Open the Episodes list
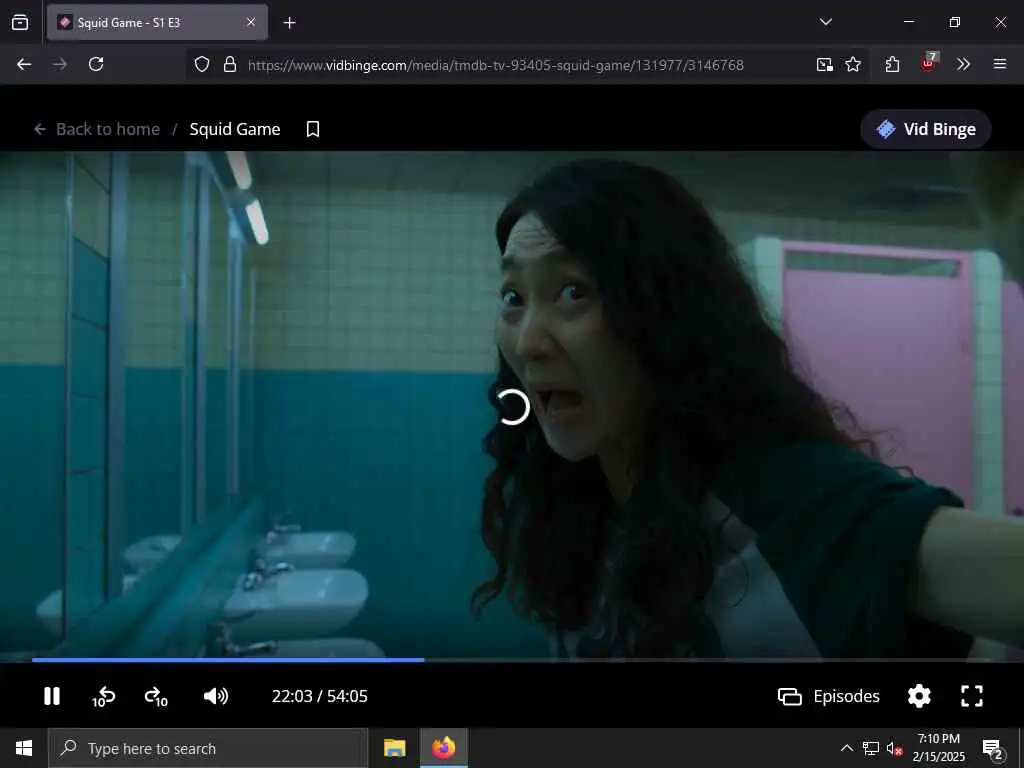Screen dimensions: 1024x768 click(829, 696)
